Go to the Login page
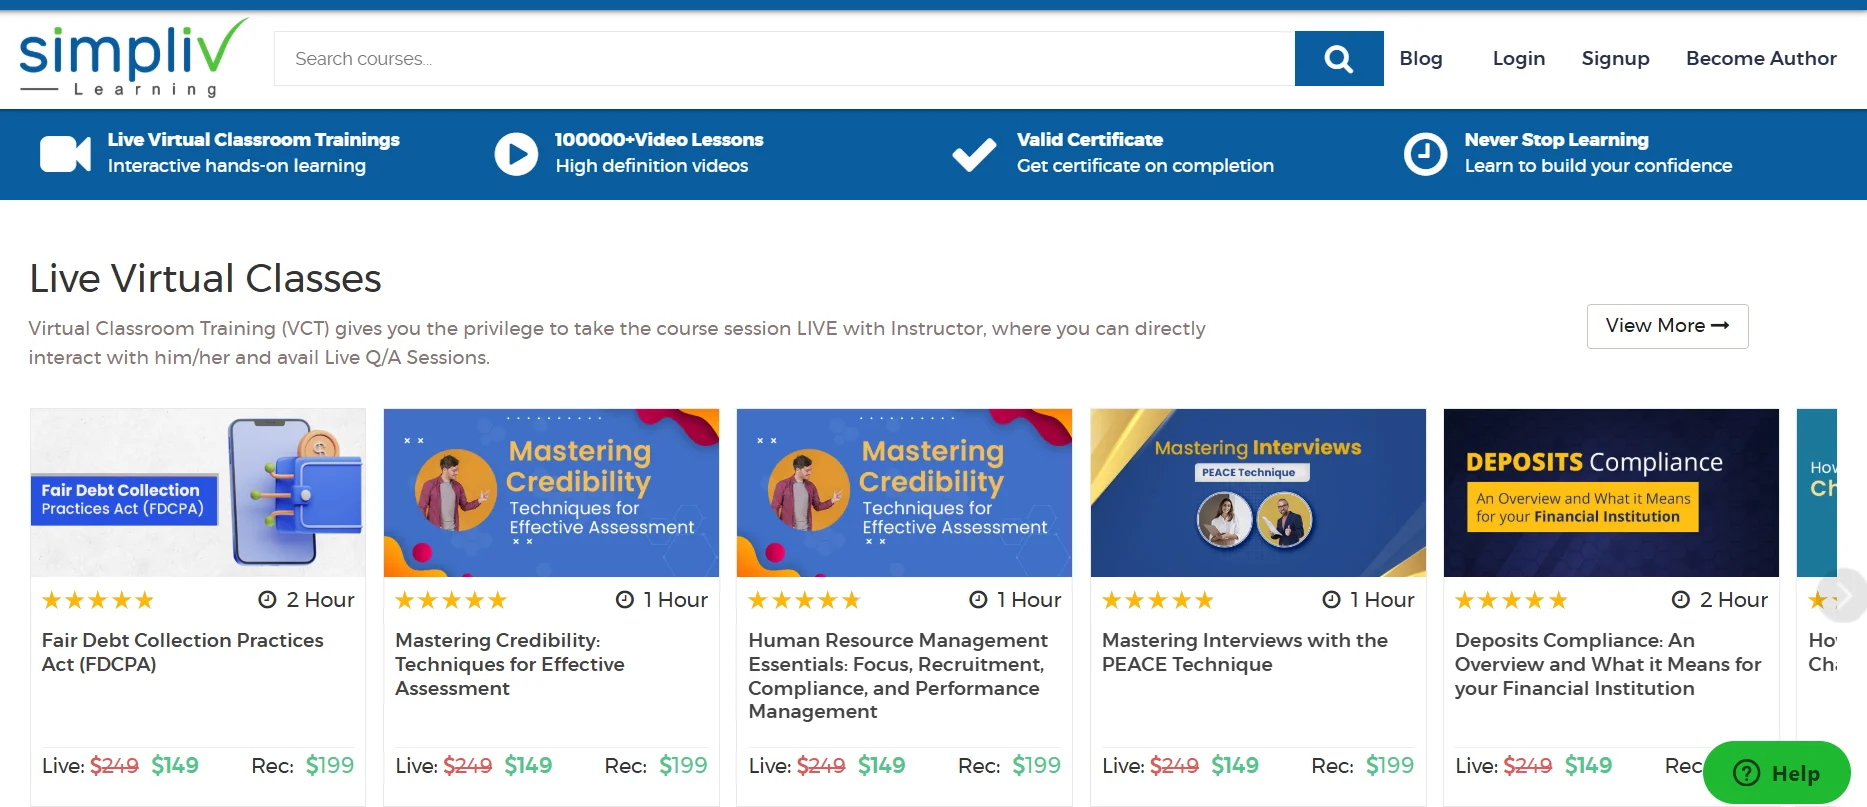Screen dimensions: 1867x807 [x=1518, y=59]
